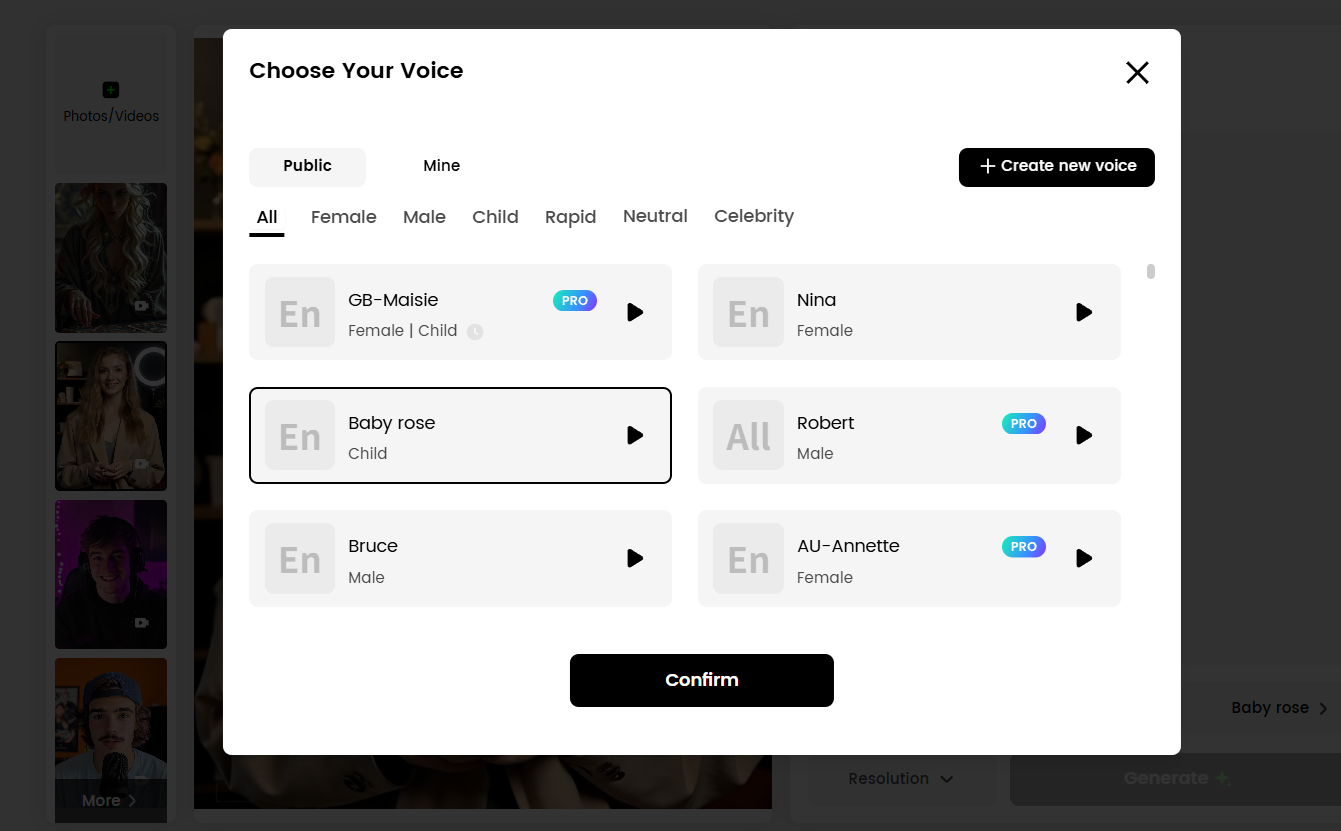The height and width of the screenshot is (831, 1341).
Task: Preview AU-Annette voice audio
Action: pos(1084,558)
